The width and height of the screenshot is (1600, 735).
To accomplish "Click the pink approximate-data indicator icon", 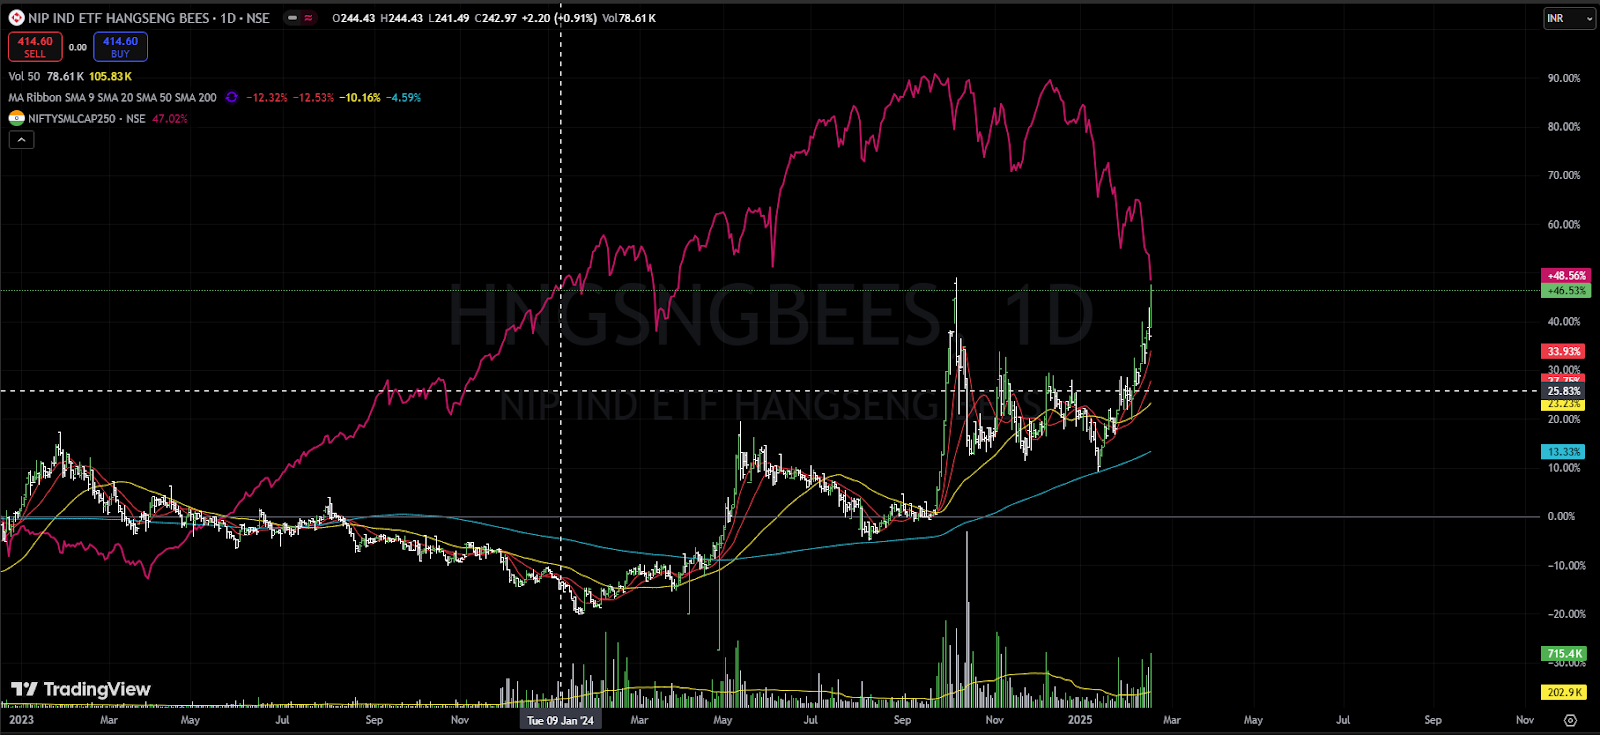I will tap(308, 18).
